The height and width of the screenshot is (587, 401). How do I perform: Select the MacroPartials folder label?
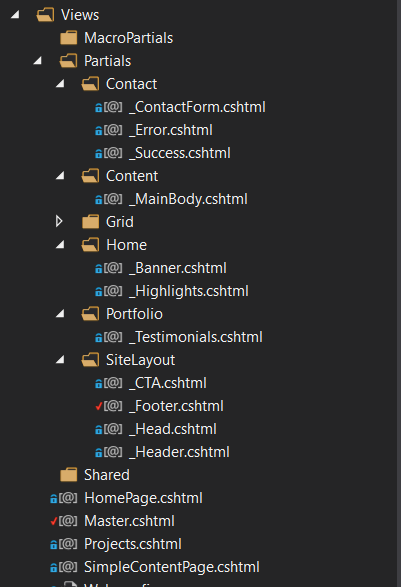coord(128,38)
